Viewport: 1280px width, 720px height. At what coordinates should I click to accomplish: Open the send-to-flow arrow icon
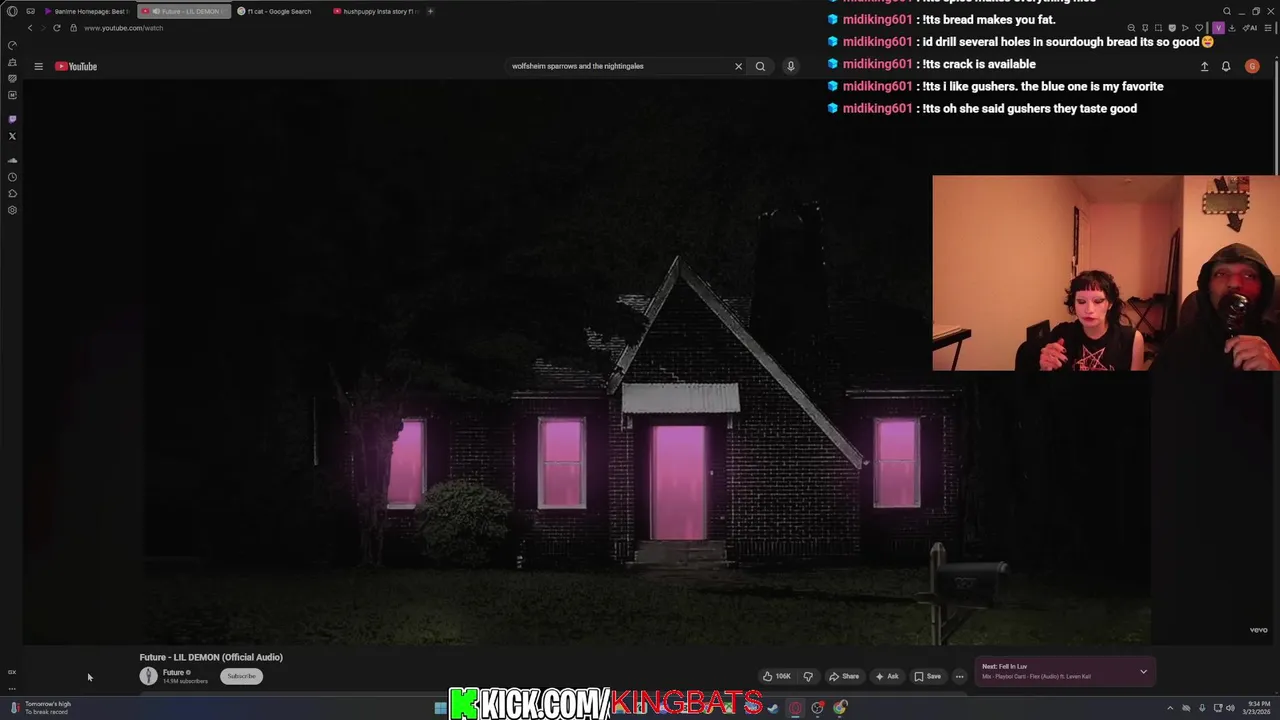click(1185, 28)
